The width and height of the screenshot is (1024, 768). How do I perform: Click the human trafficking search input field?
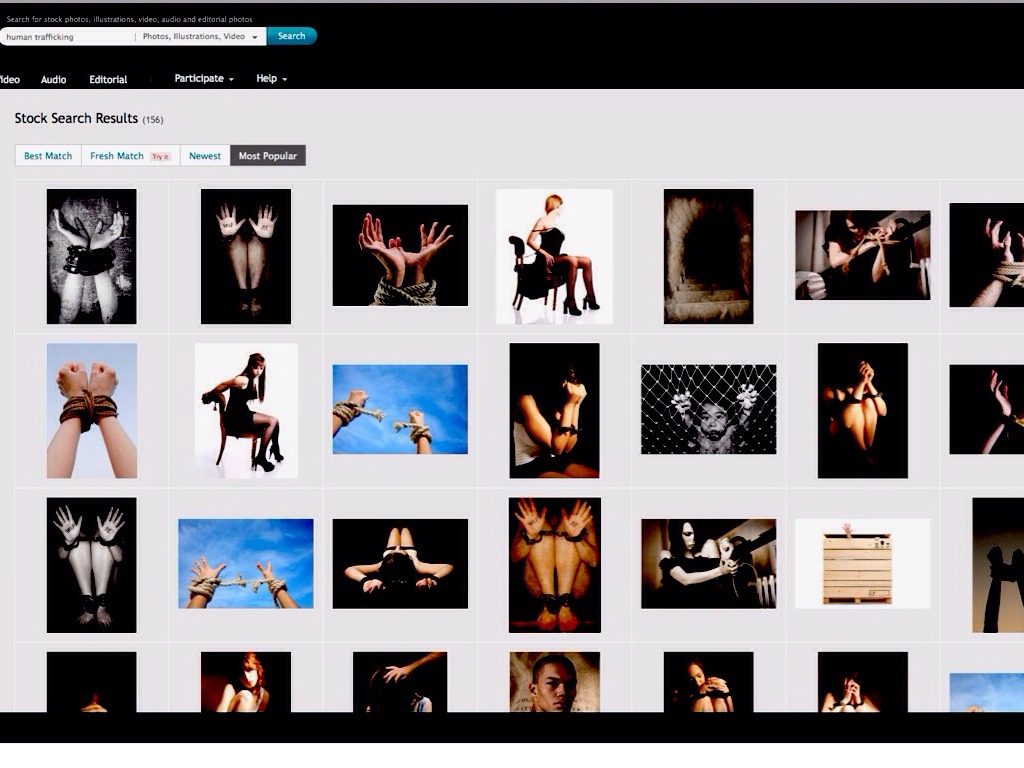tap(66, 37)
